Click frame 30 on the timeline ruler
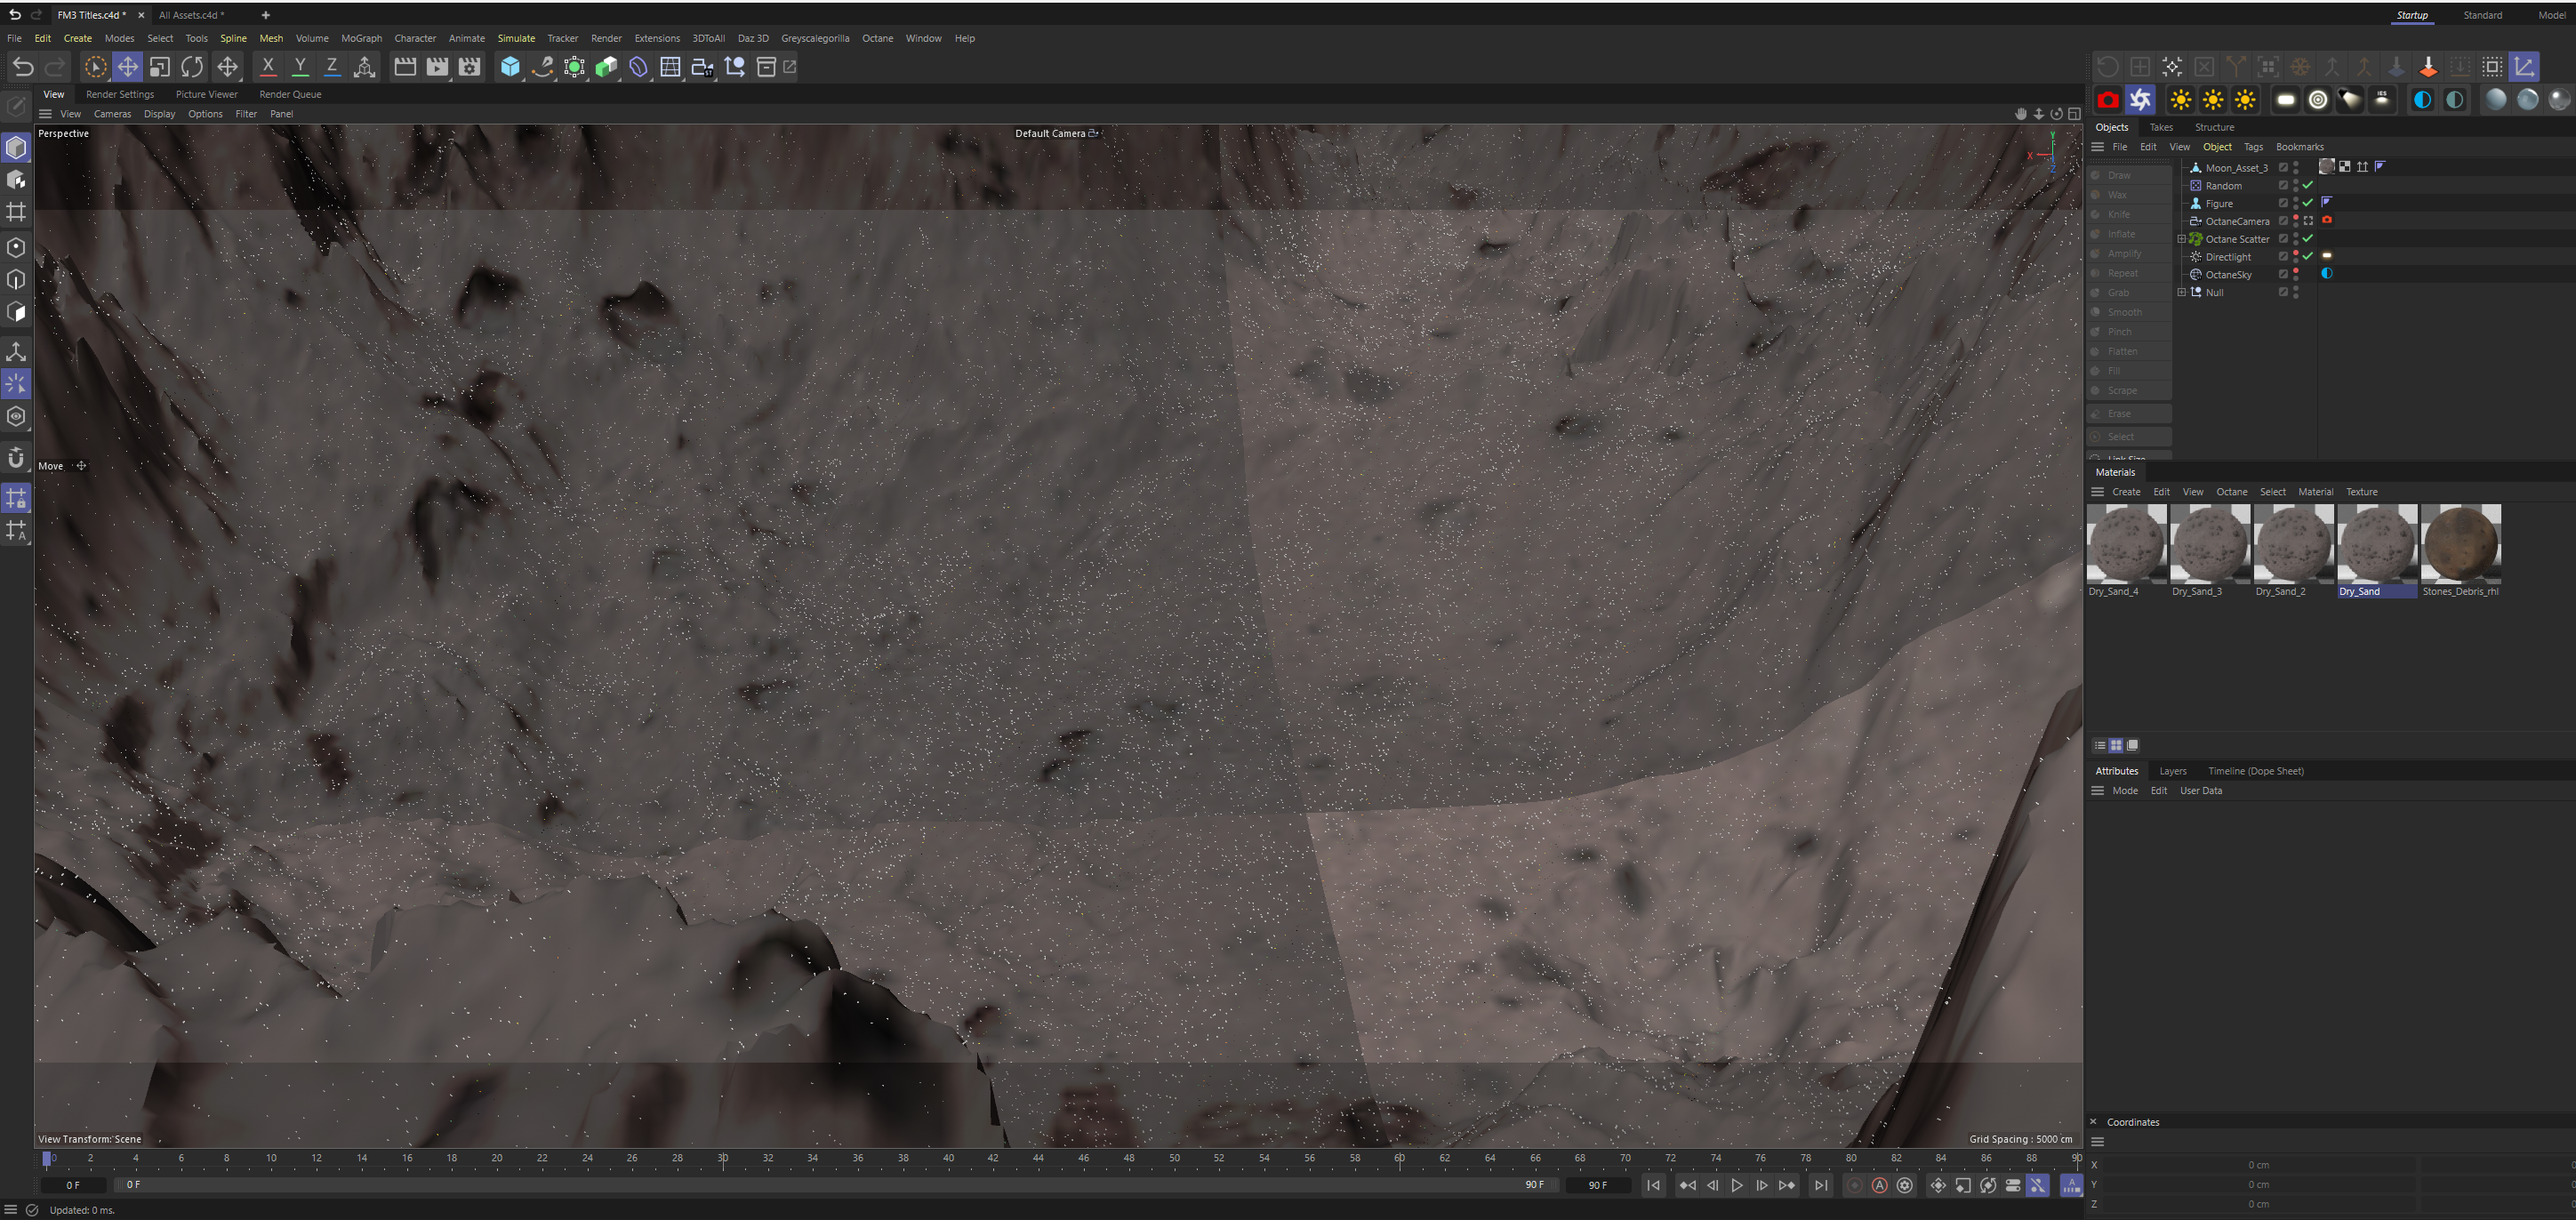This screenshot has width=2576, height=1220. (x=722, y=1158)
